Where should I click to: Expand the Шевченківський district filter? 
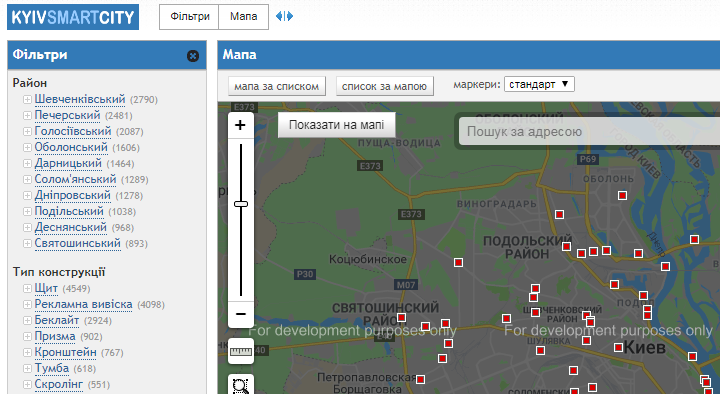[27, 100]
